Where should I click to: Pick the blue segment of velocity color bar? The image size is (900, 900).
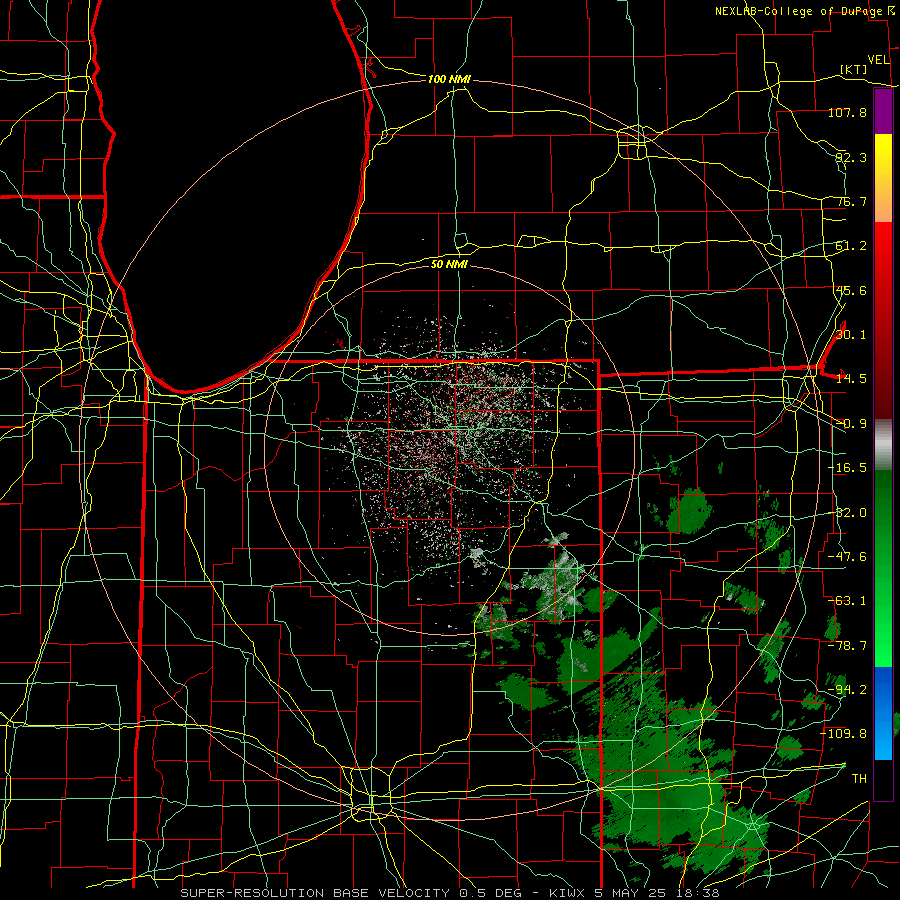(x=883, y=713)
